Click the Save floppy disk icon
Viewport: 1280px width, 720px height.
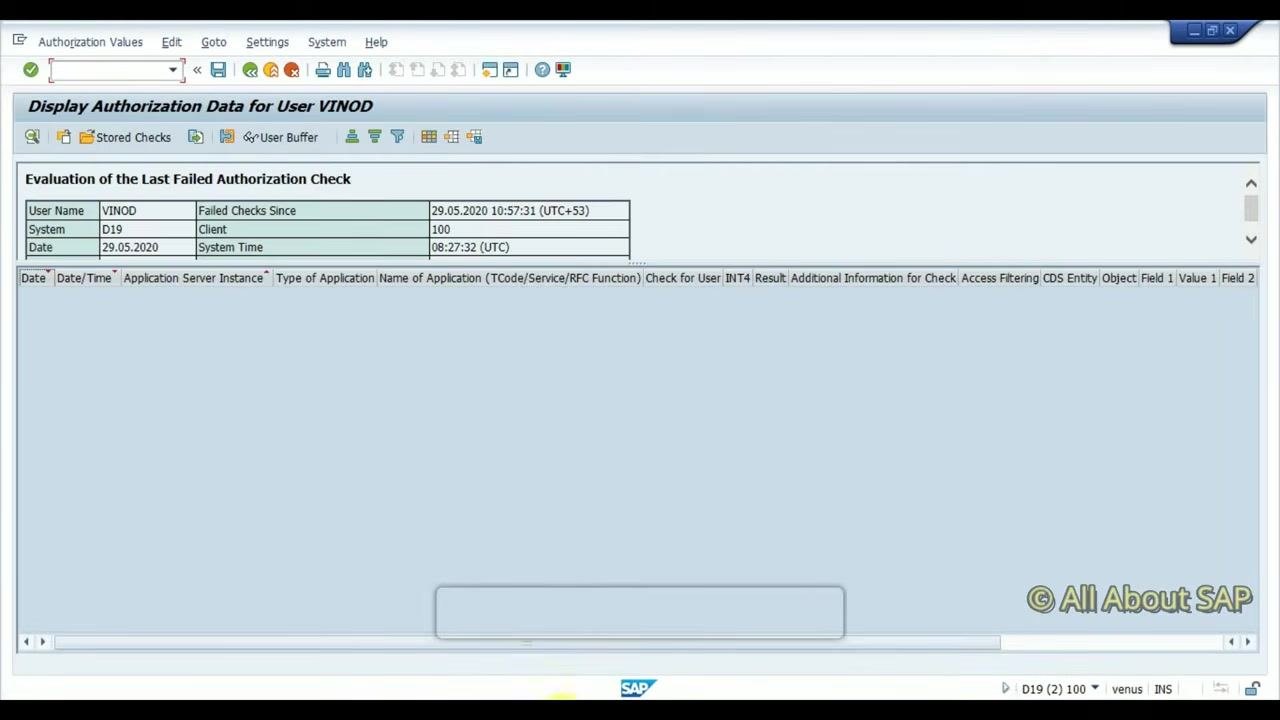(x=218, y=70)
